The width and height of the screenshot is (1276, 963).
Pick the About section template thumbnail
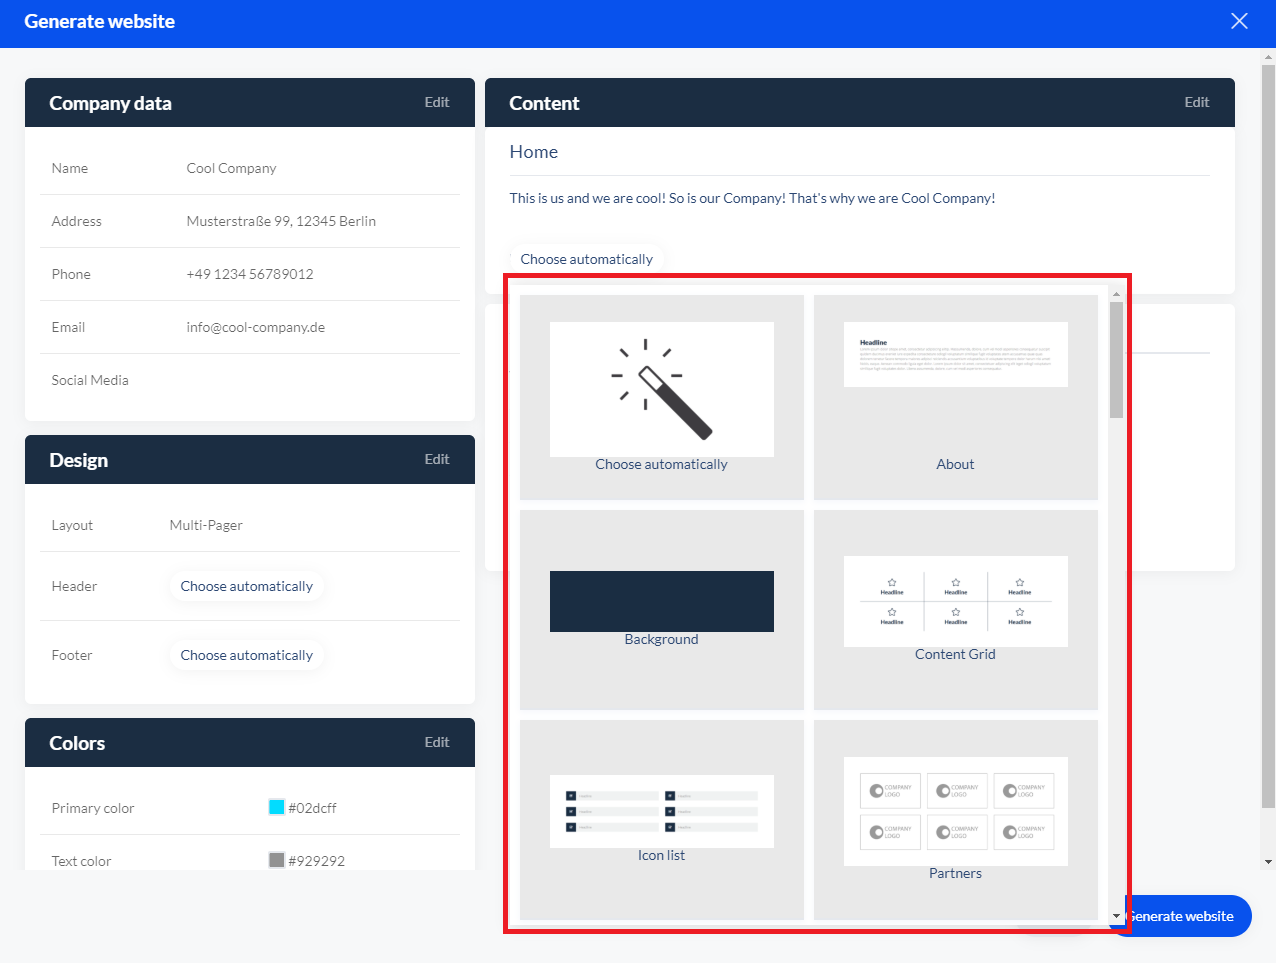pyautogui.click(x=955, y=397)
